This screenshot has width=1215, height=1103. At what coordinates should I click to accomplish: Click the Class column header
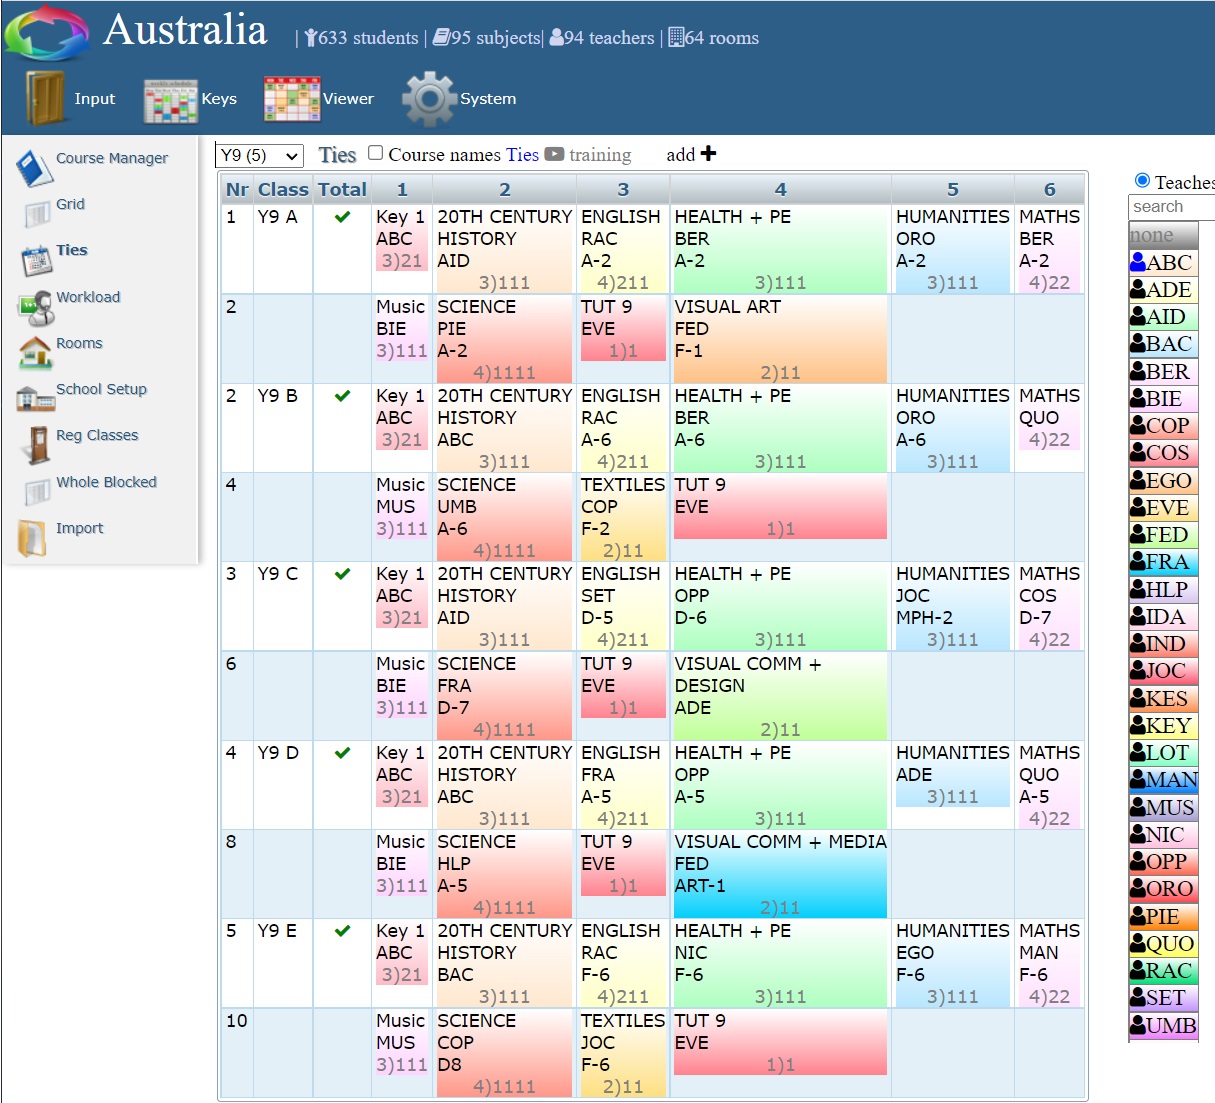(x=283, y=189)
